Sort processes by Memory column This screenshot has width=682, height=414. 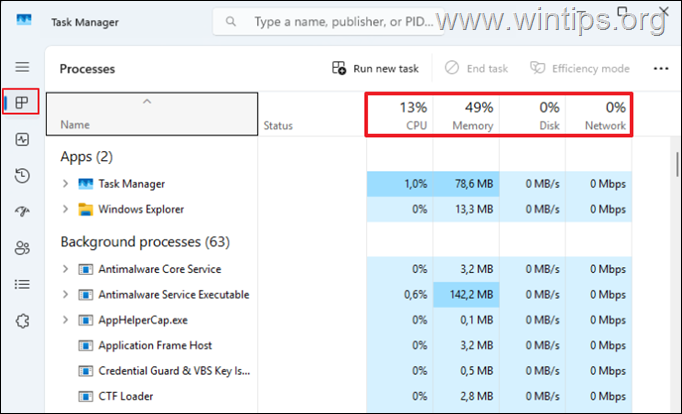point(466,114)
